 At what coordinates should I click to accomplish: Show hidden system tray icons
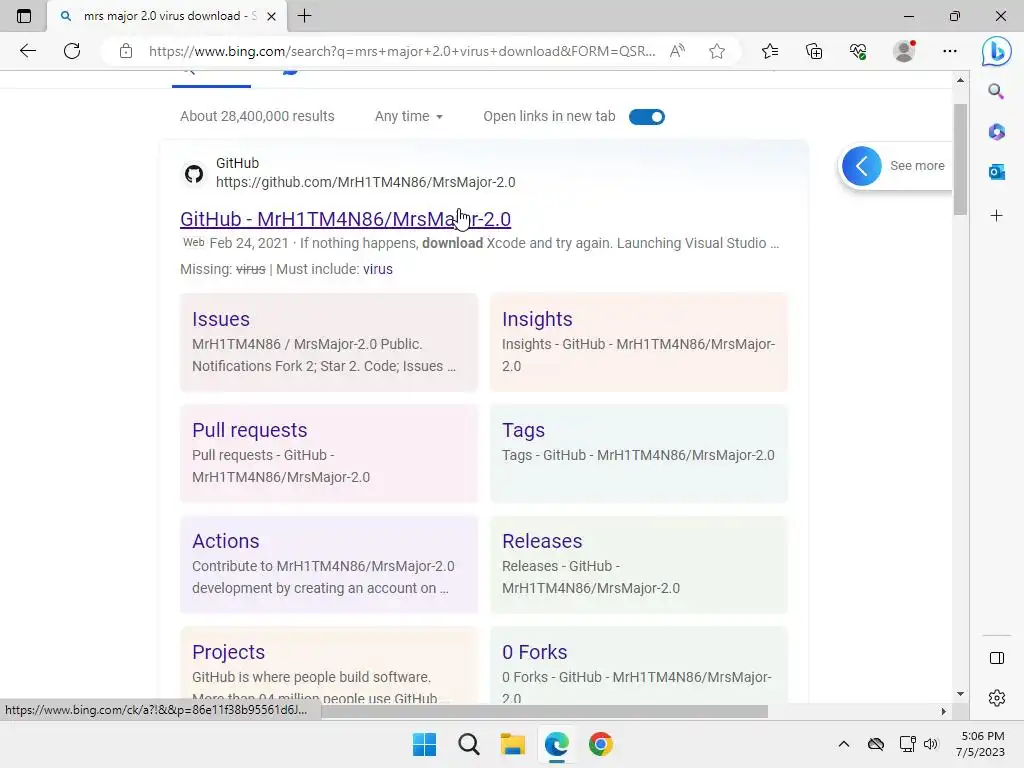844,744
